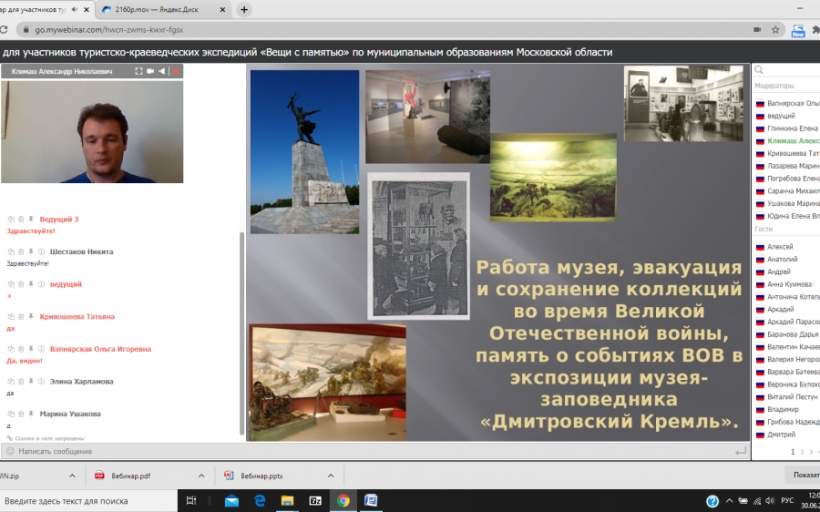
Task: Go to participants page 3
Action: pyautogui.click(x=811, y=452)
